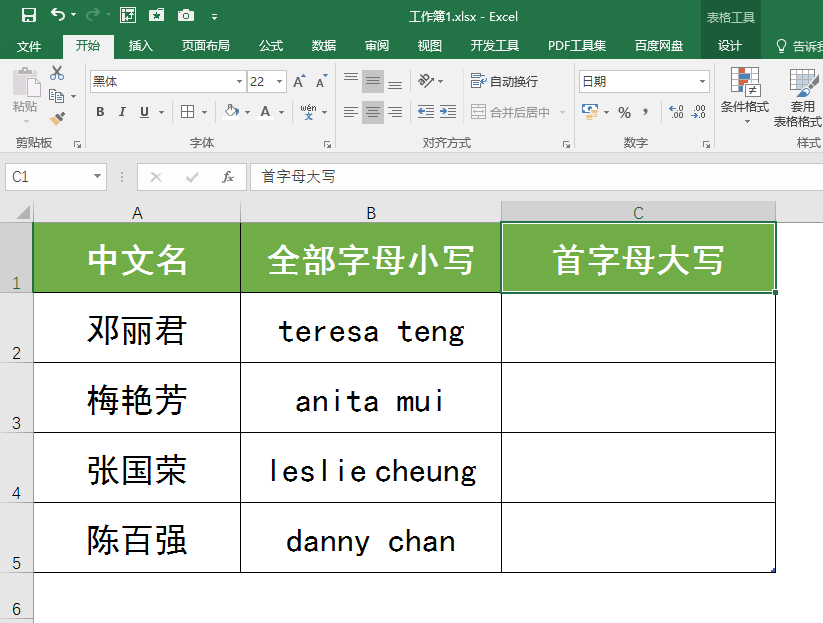The height and width of the screenshot is (623, 823).
Task: Open the font size dropdown showing 22
Action: 280,81
